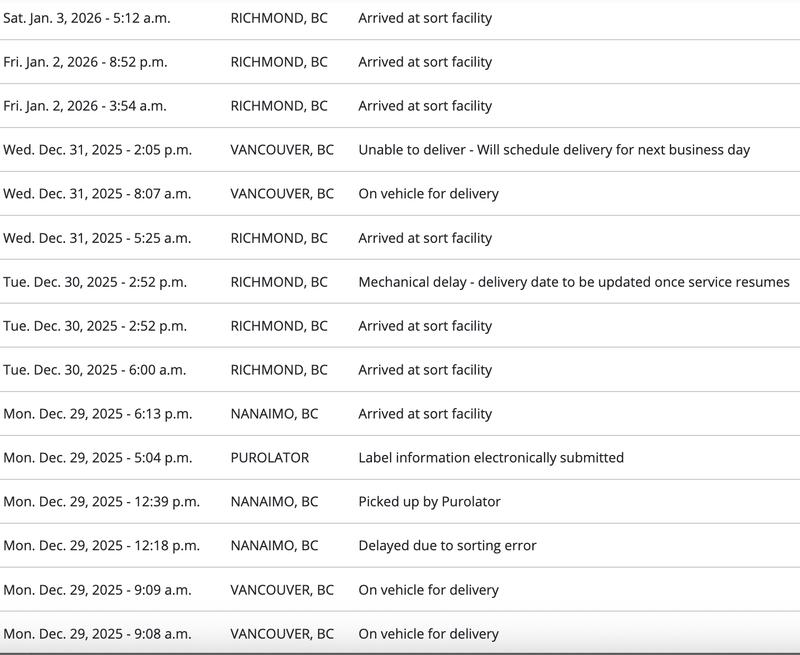
Task: Select the Fri. Jan. 2 8:52 p.m. date entry
Action: pos(85,62)
